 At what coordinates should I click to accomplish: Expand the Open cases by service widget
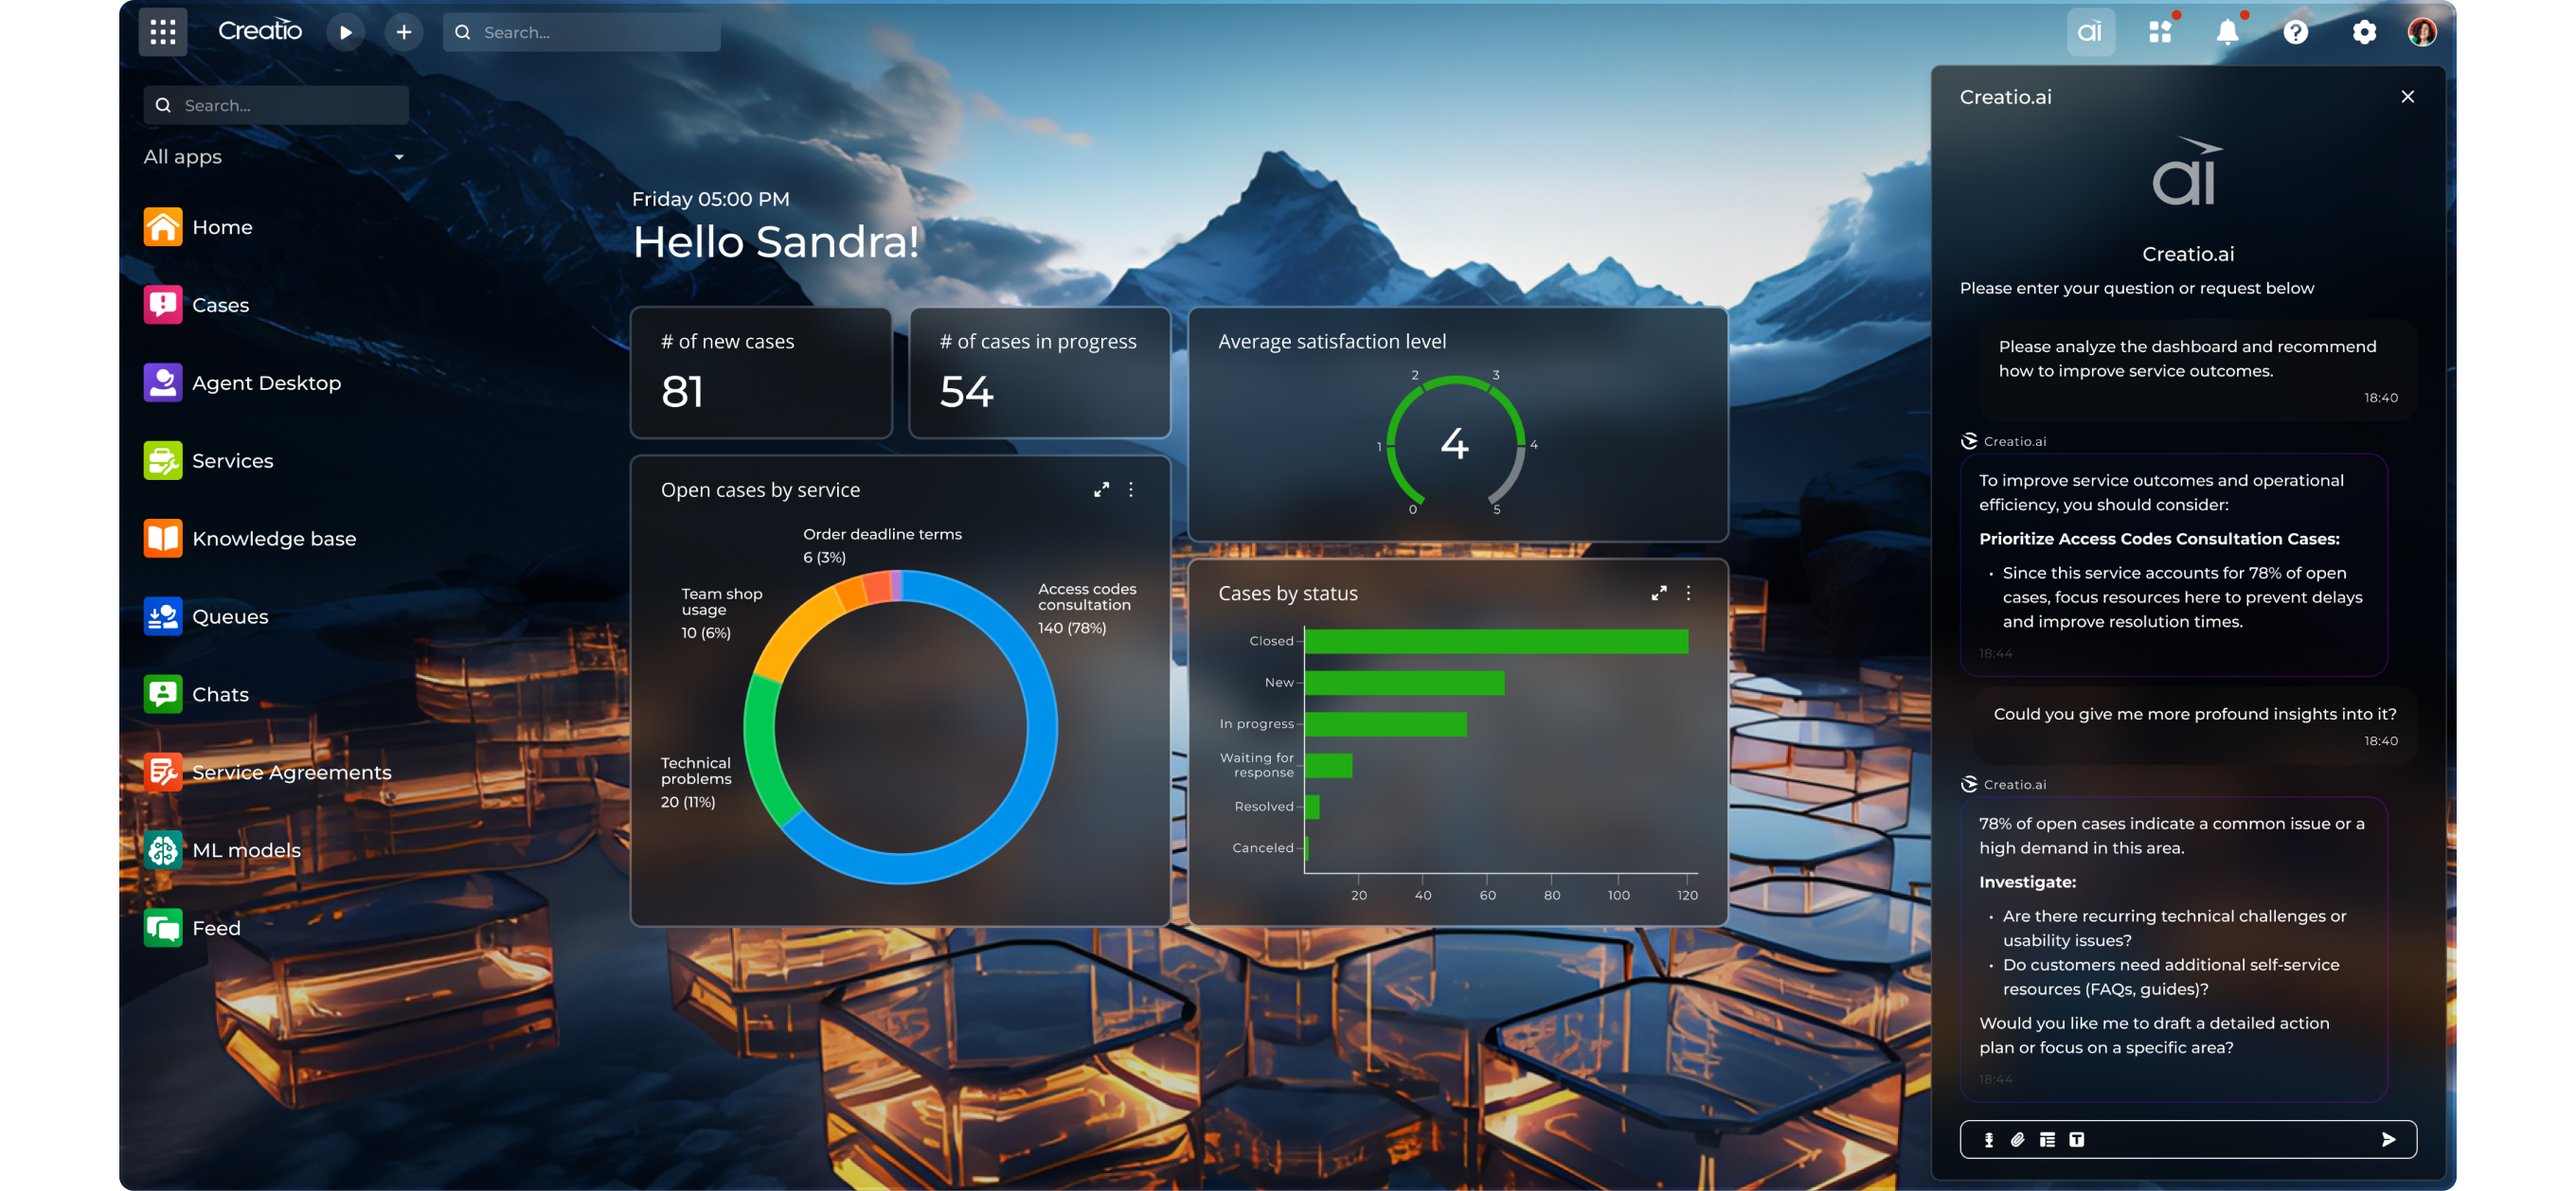[x=1101, y=490]
